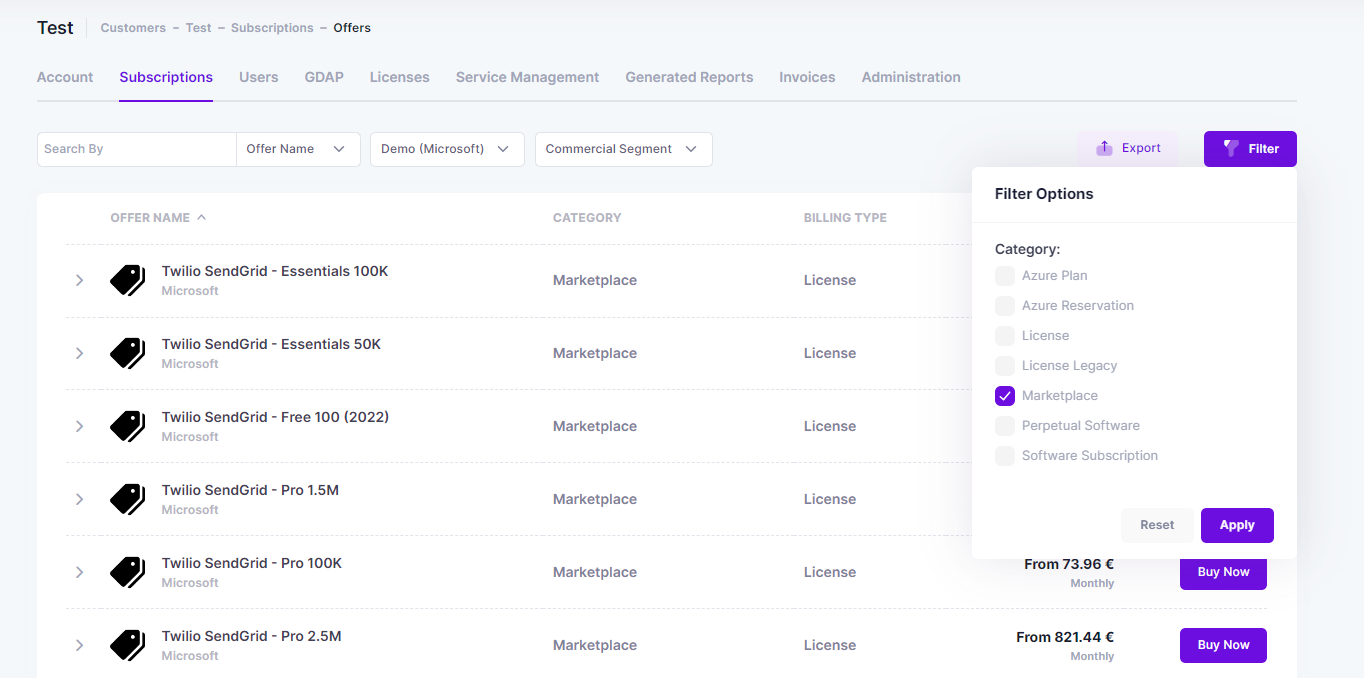The width and height of the screenshot is (1364, 678).
Task: Focus the Search By input field
Action: click(x=137, y=149)
